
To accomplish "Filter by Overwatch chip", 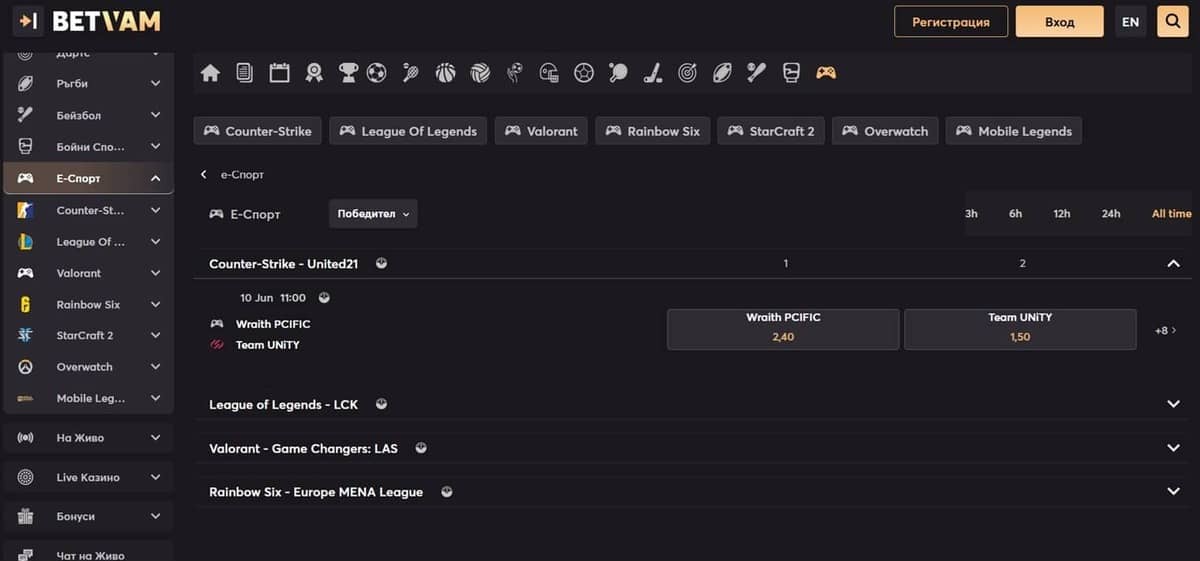I will (x=886, y=131).
